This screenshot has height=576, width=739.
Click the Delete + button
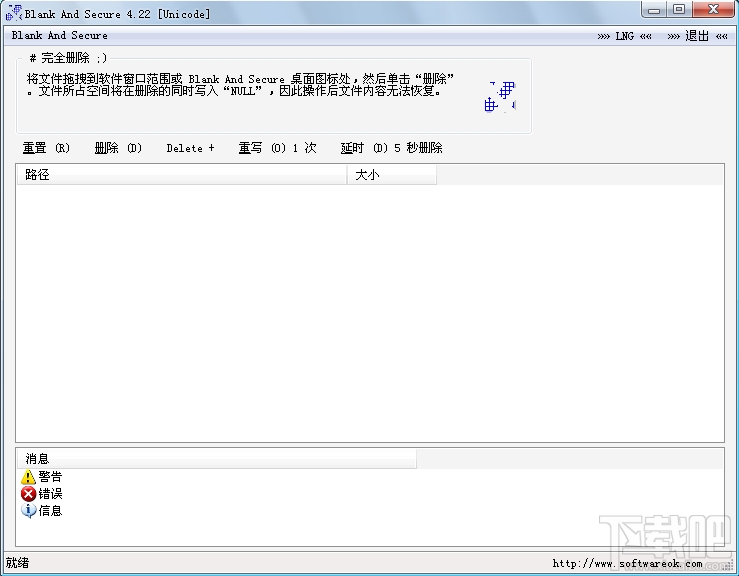pos(190,148)
